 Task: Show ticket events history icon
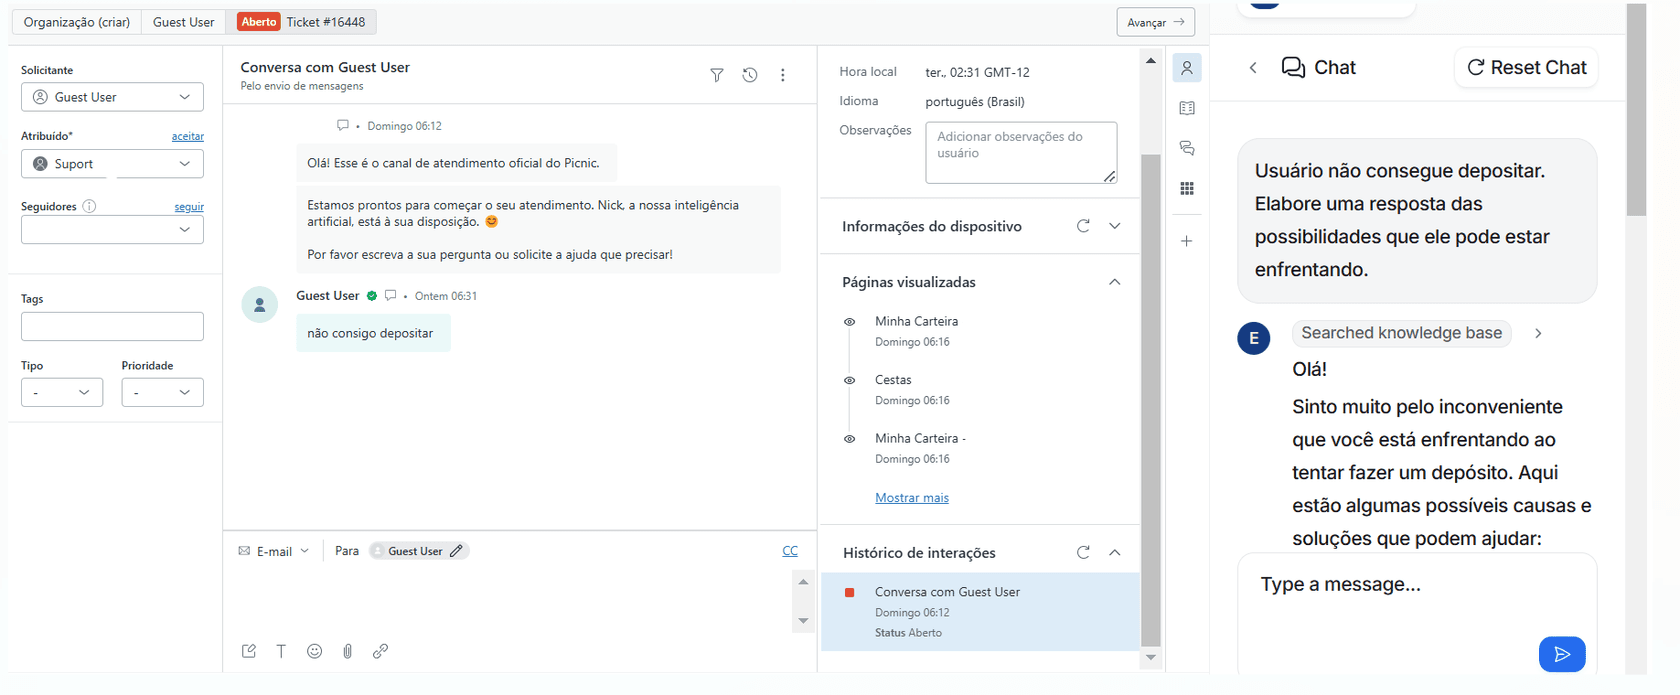(749, 75)
